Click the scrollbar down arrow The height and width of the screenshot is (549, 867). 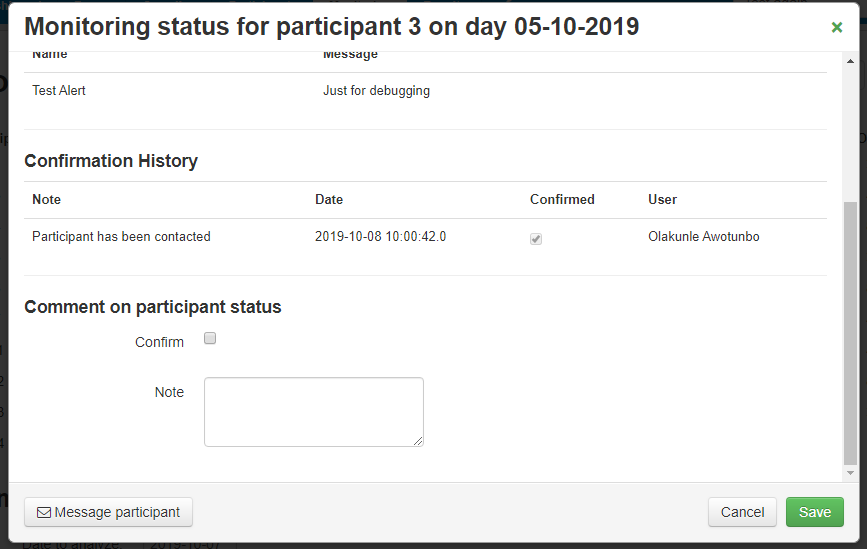tap(850, 473)
